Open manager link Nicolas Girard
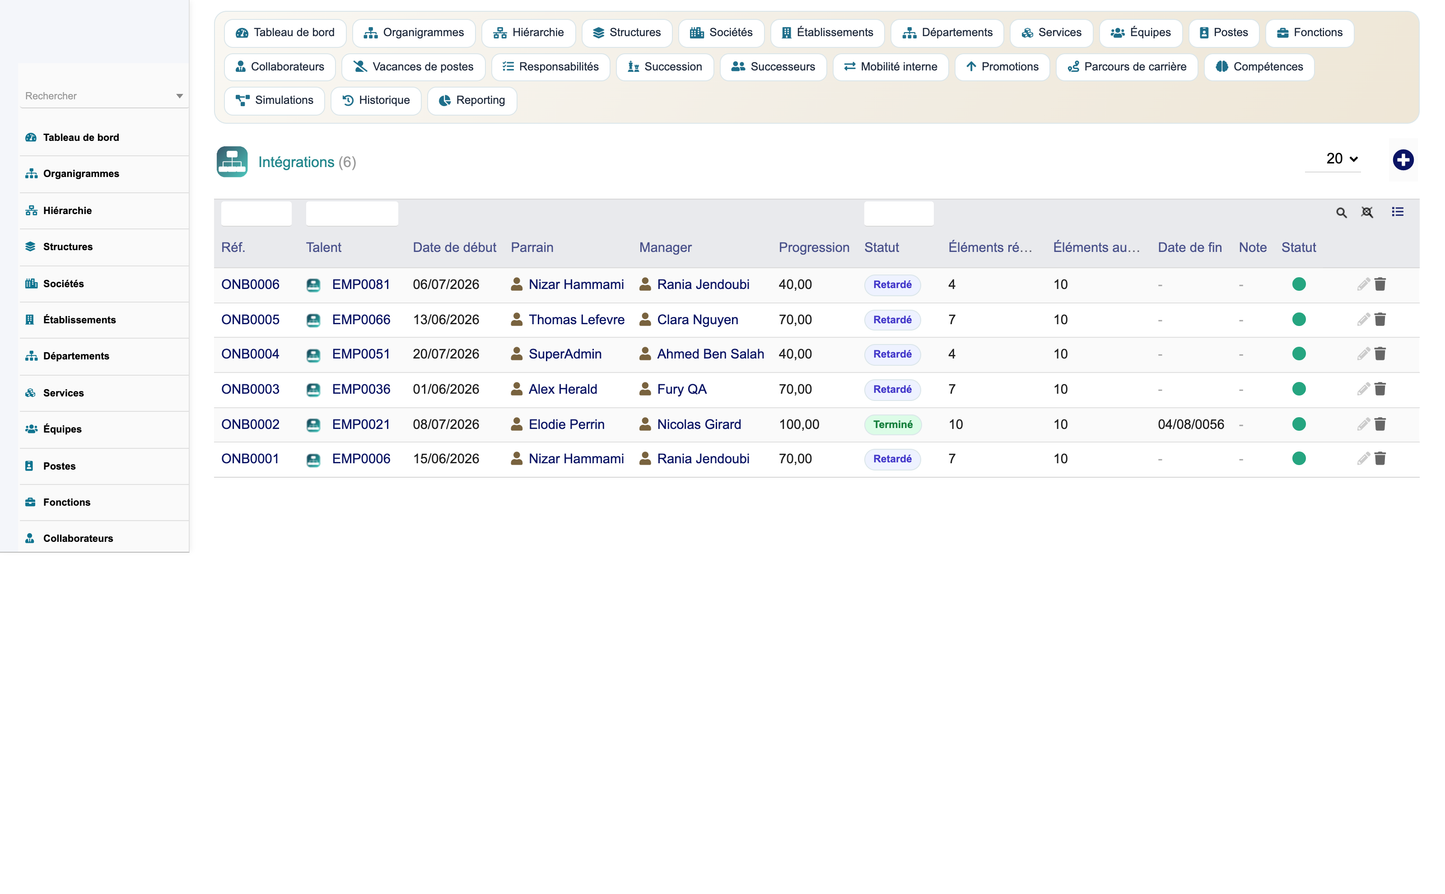Screen dimensions: 1445x894 click(x=699, y=425)
